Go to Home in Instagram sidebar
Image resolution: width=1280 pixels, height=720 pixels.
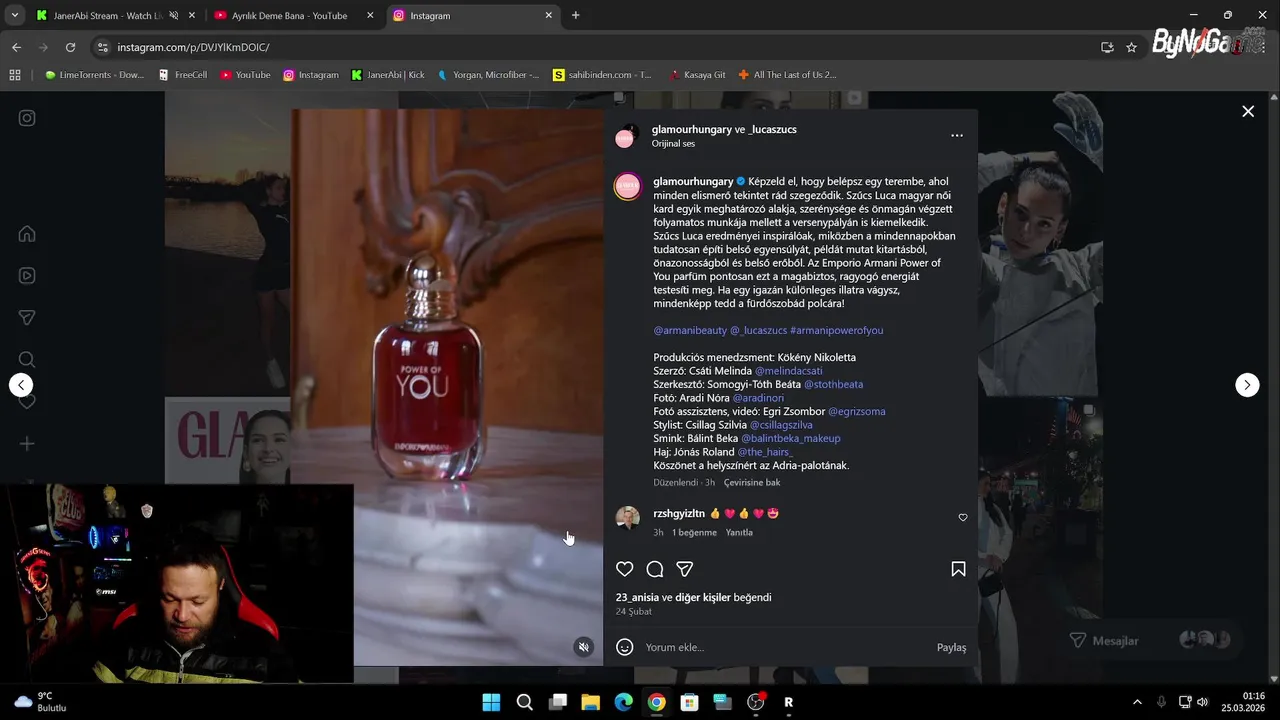pyautogui.click(x=27, y=234)
